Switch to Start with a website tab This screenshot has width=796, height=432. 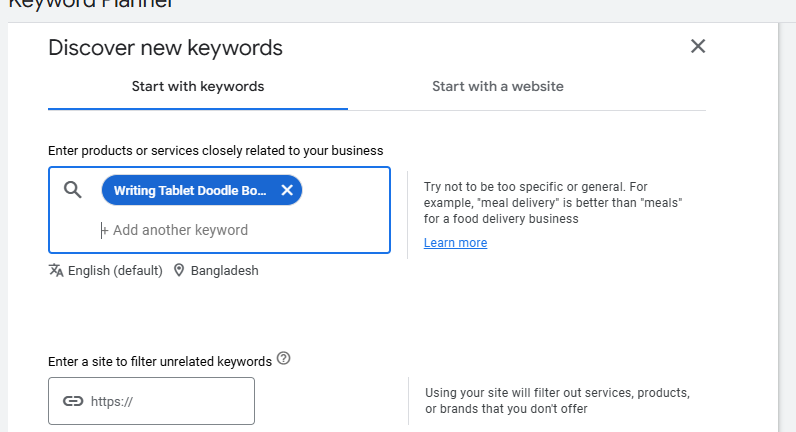[498, 86]
